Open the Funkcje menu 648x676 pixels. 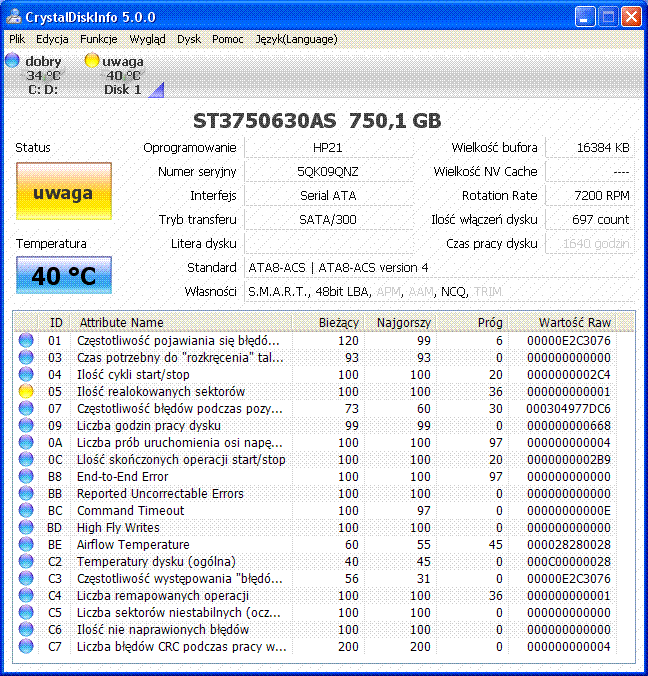tap(99, 39)
